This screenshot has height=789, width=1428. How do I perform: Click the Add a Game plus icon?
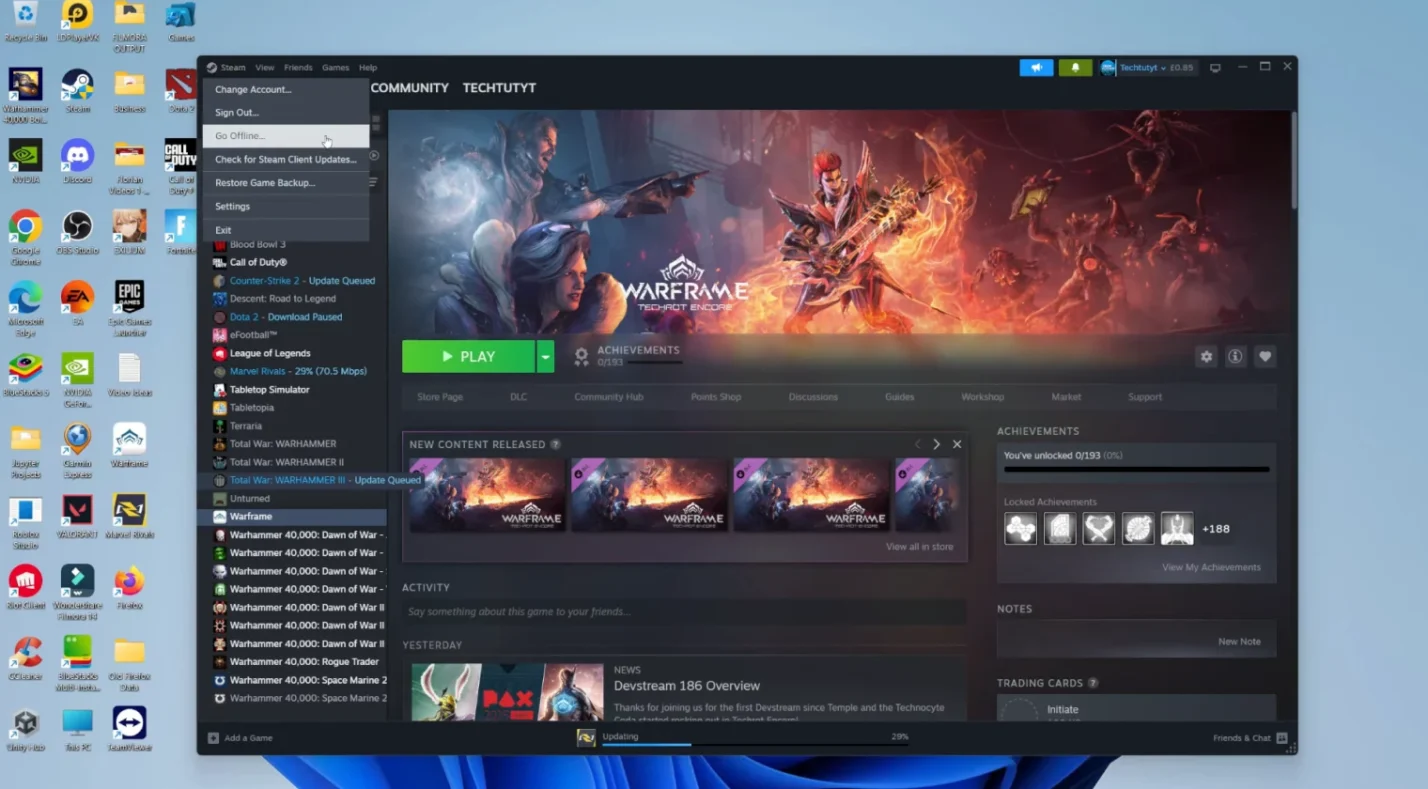213,738
